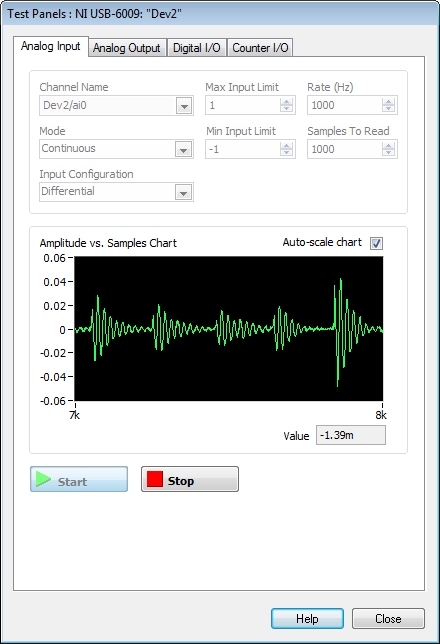Open the Counter I/O tab

point(260,48)
